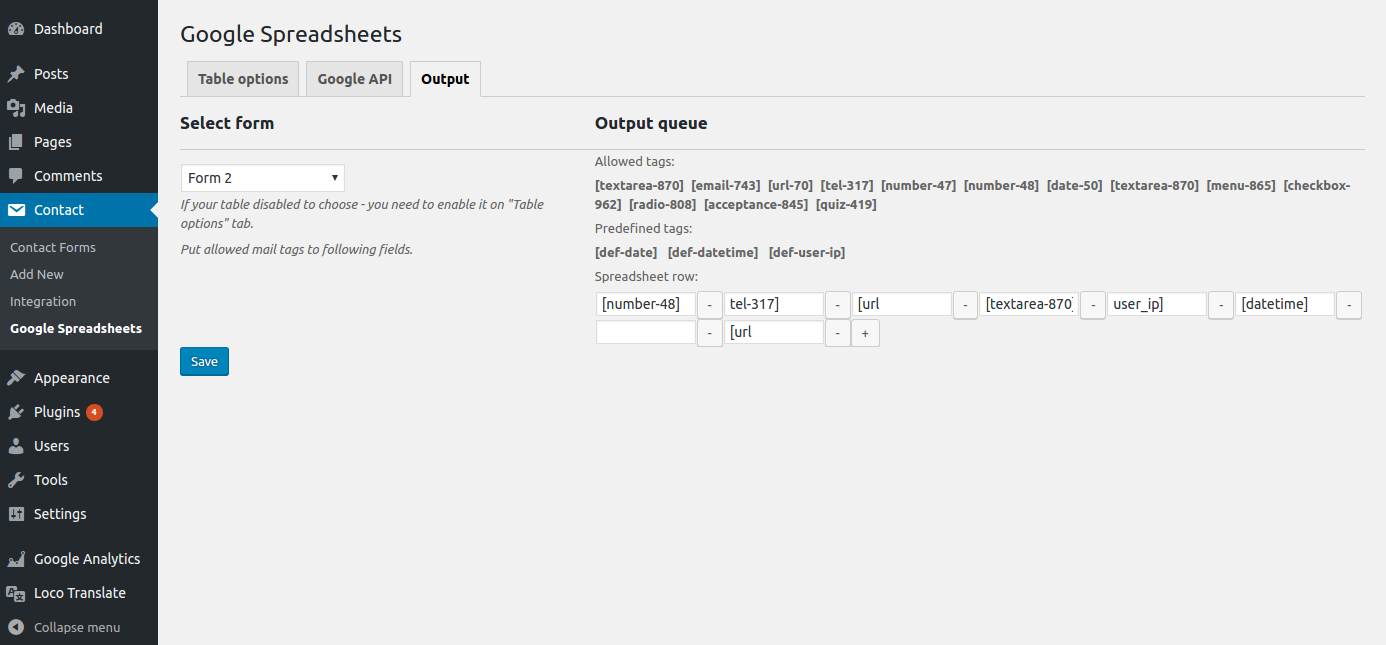Image resolution: width=1386 pixels, height=645 pixels.
Task: Click the blue Save button
Action: pyautogui.click(x=204, y=361)
